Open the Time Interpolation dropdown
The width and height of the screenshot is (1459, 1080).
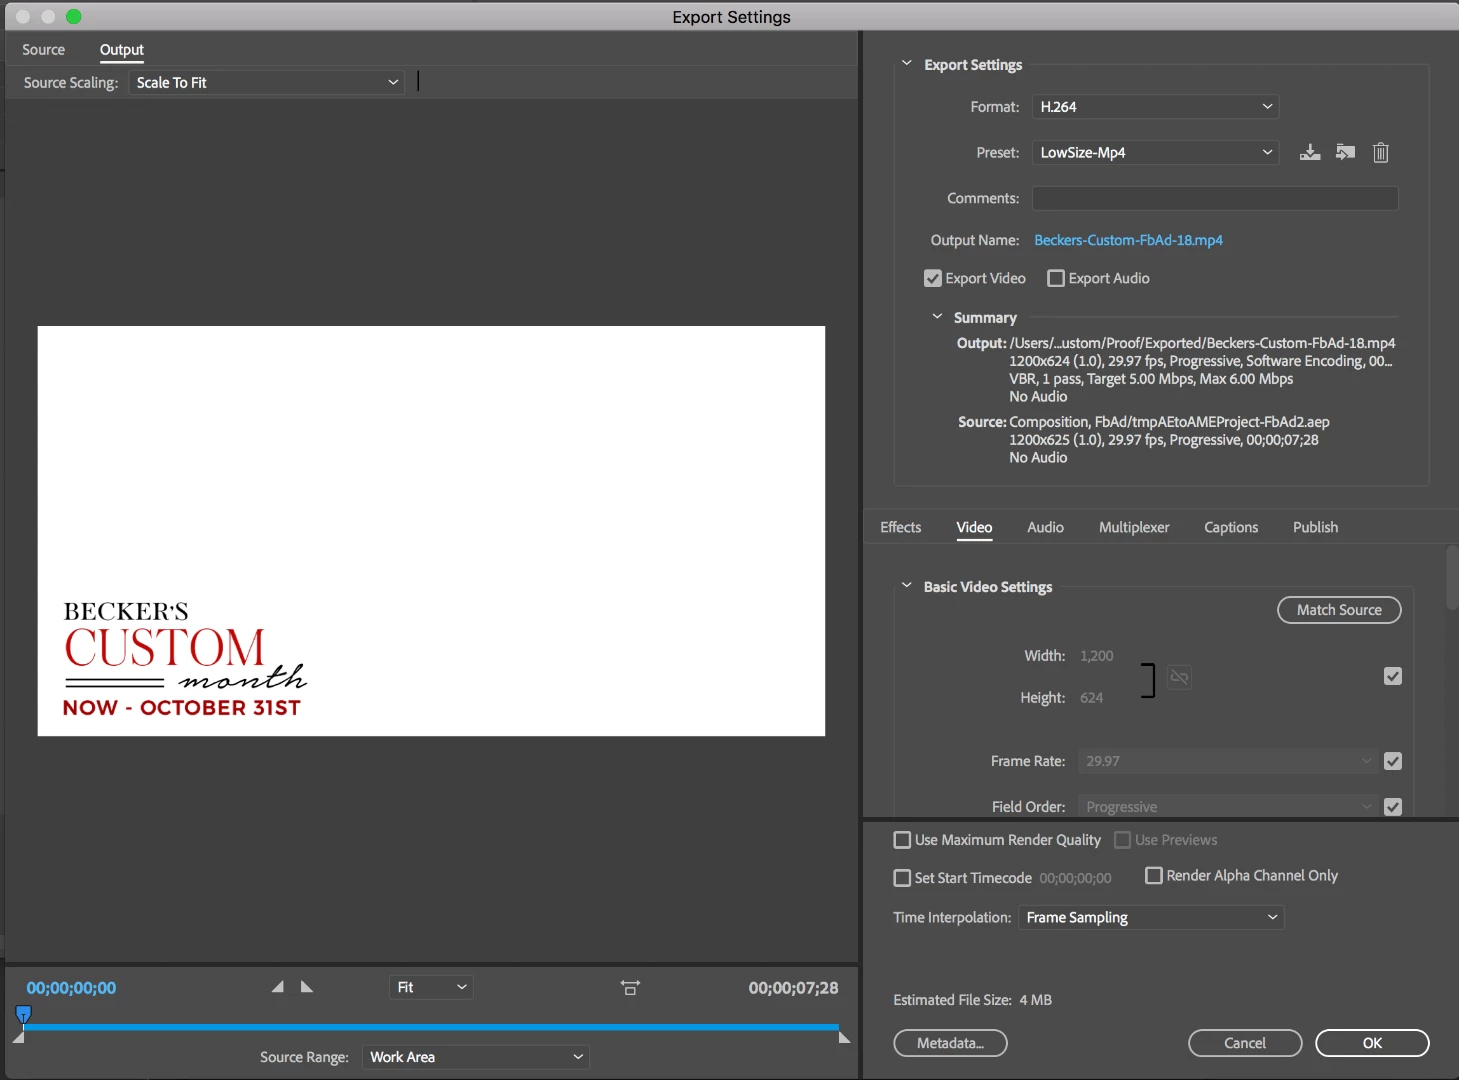click(x=1151, y=917)
